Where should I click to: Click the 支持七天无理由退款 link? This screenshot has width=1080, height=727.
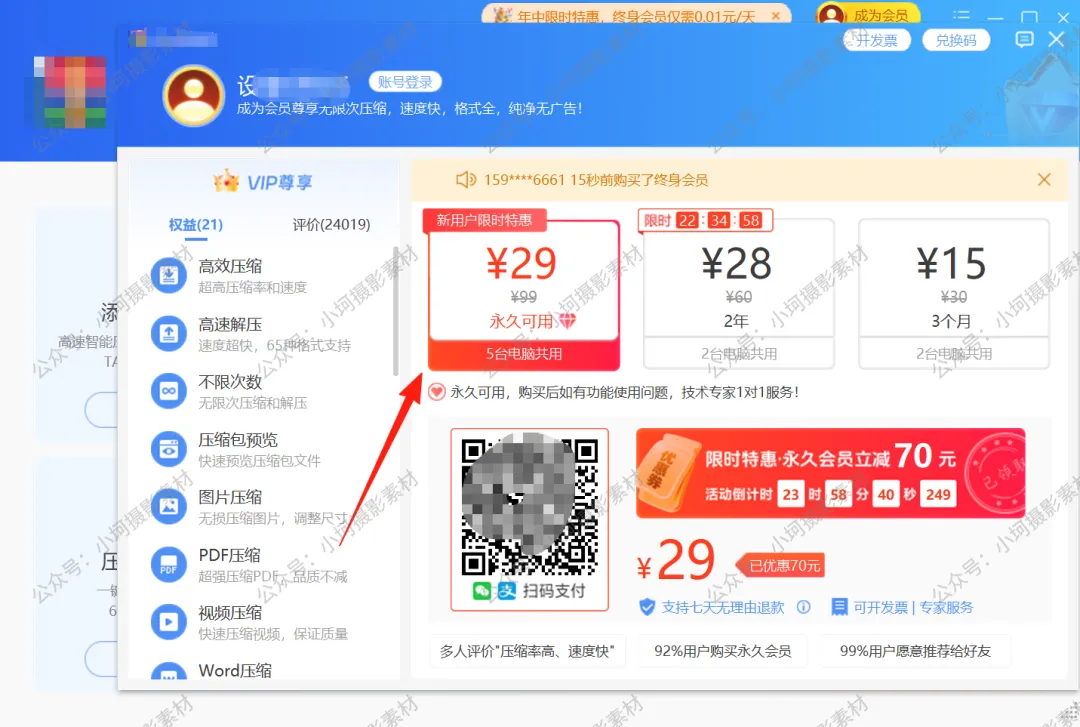click(723, 607)
